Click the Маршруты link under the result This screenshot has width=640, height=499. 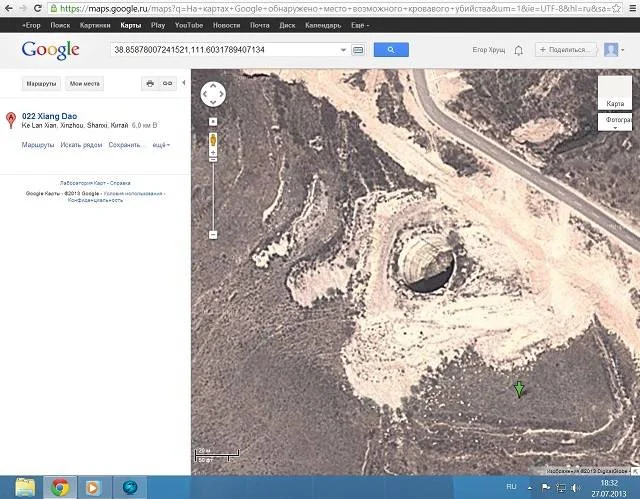point(38,145)
